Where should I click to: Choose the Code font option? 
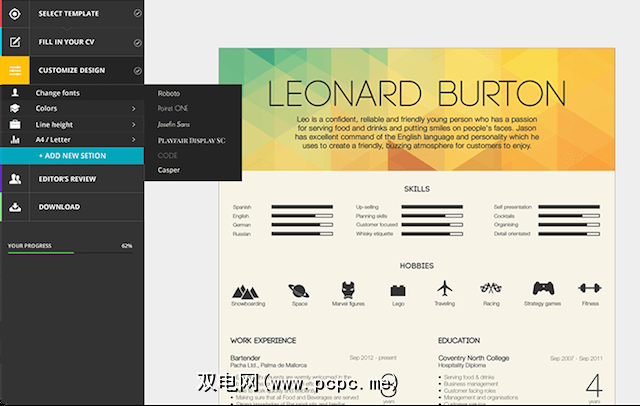(167, 155)
